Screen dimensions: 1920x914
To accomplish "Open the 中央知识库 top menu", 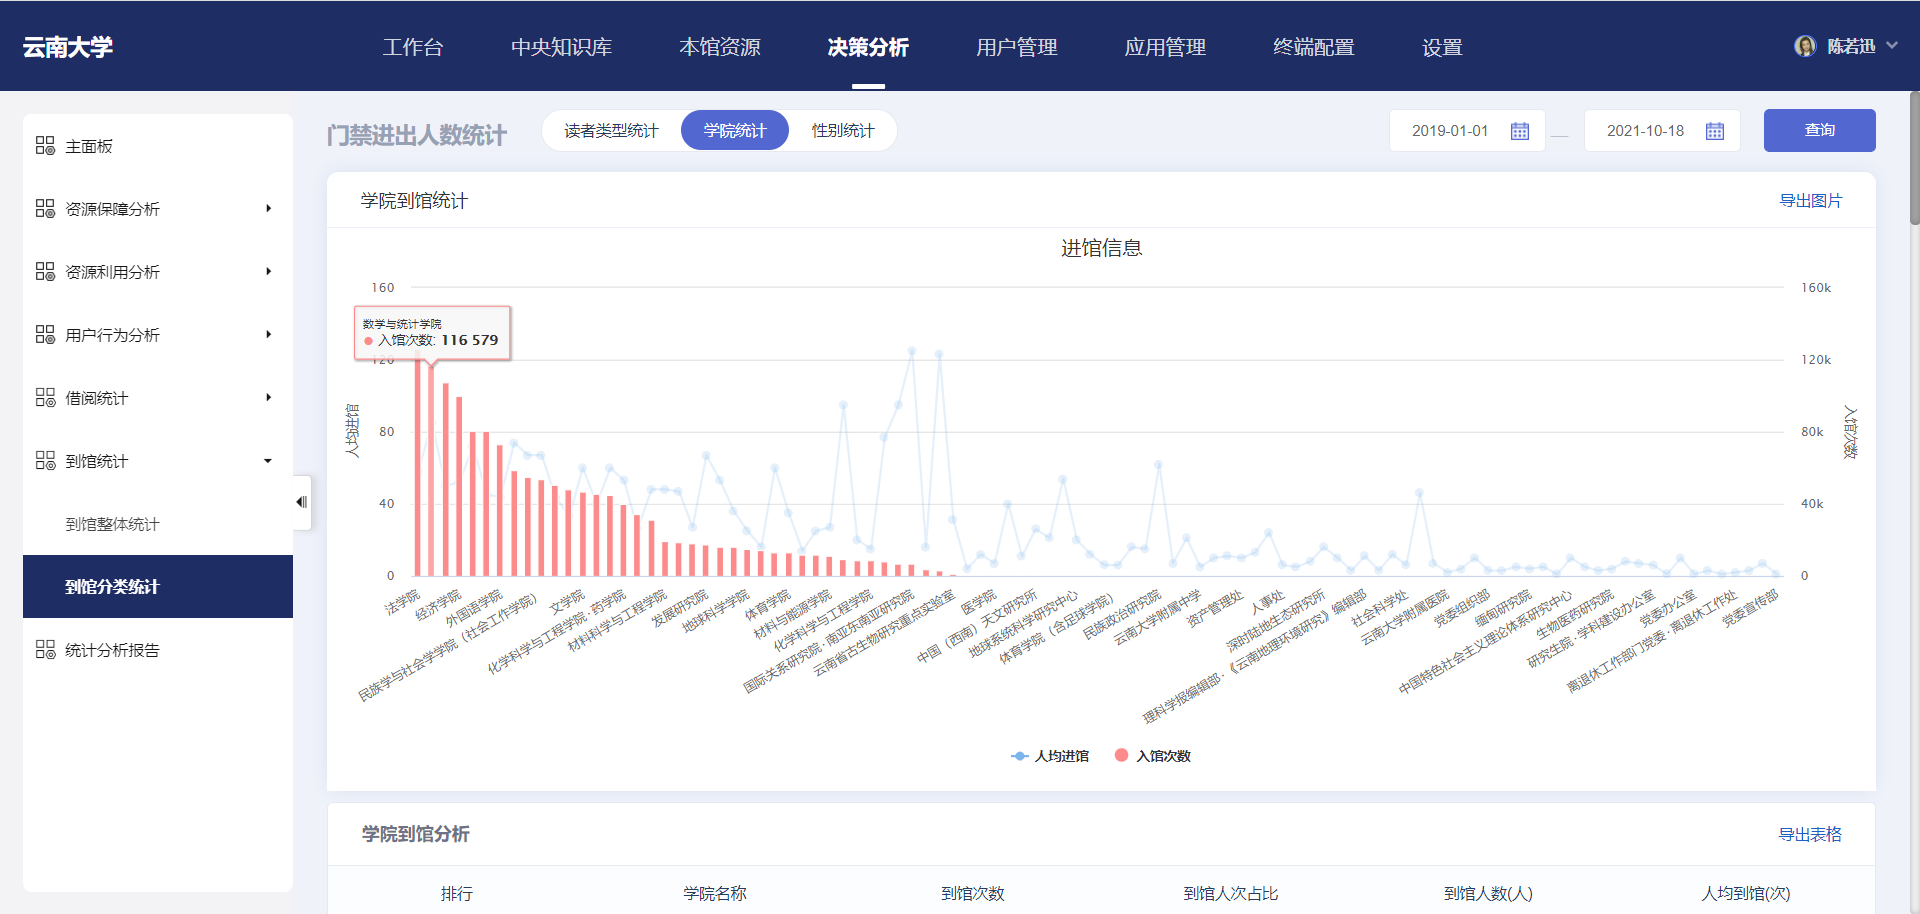I will pyautogui.click(x=561, y=47).
